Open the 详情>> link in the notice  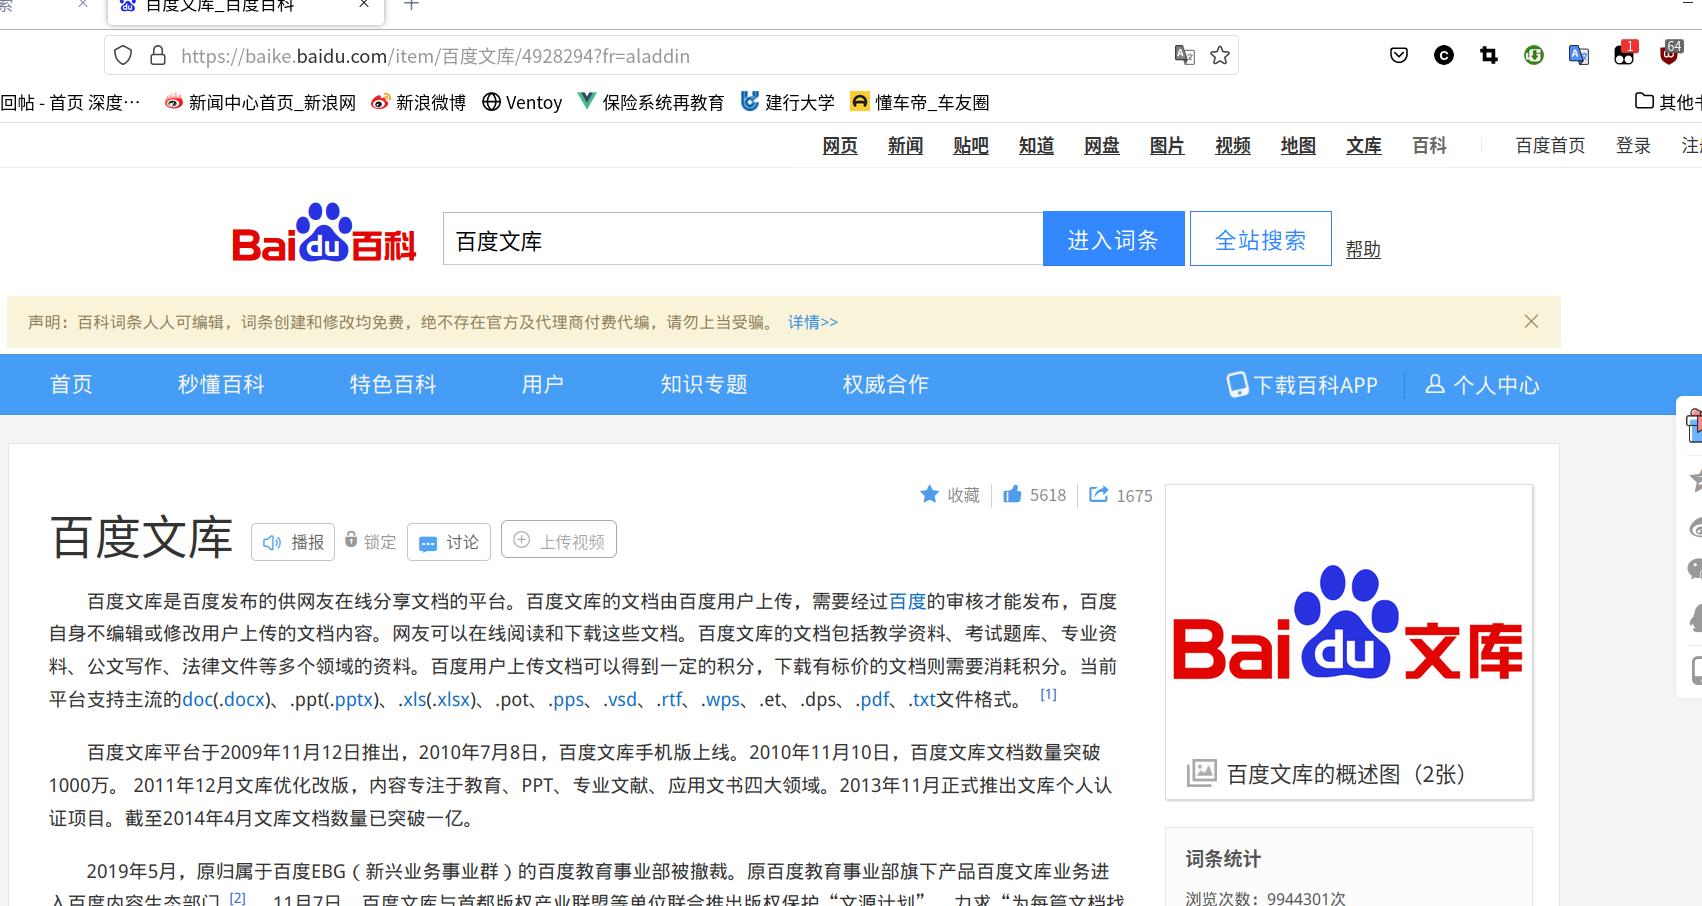pos(813,321)
